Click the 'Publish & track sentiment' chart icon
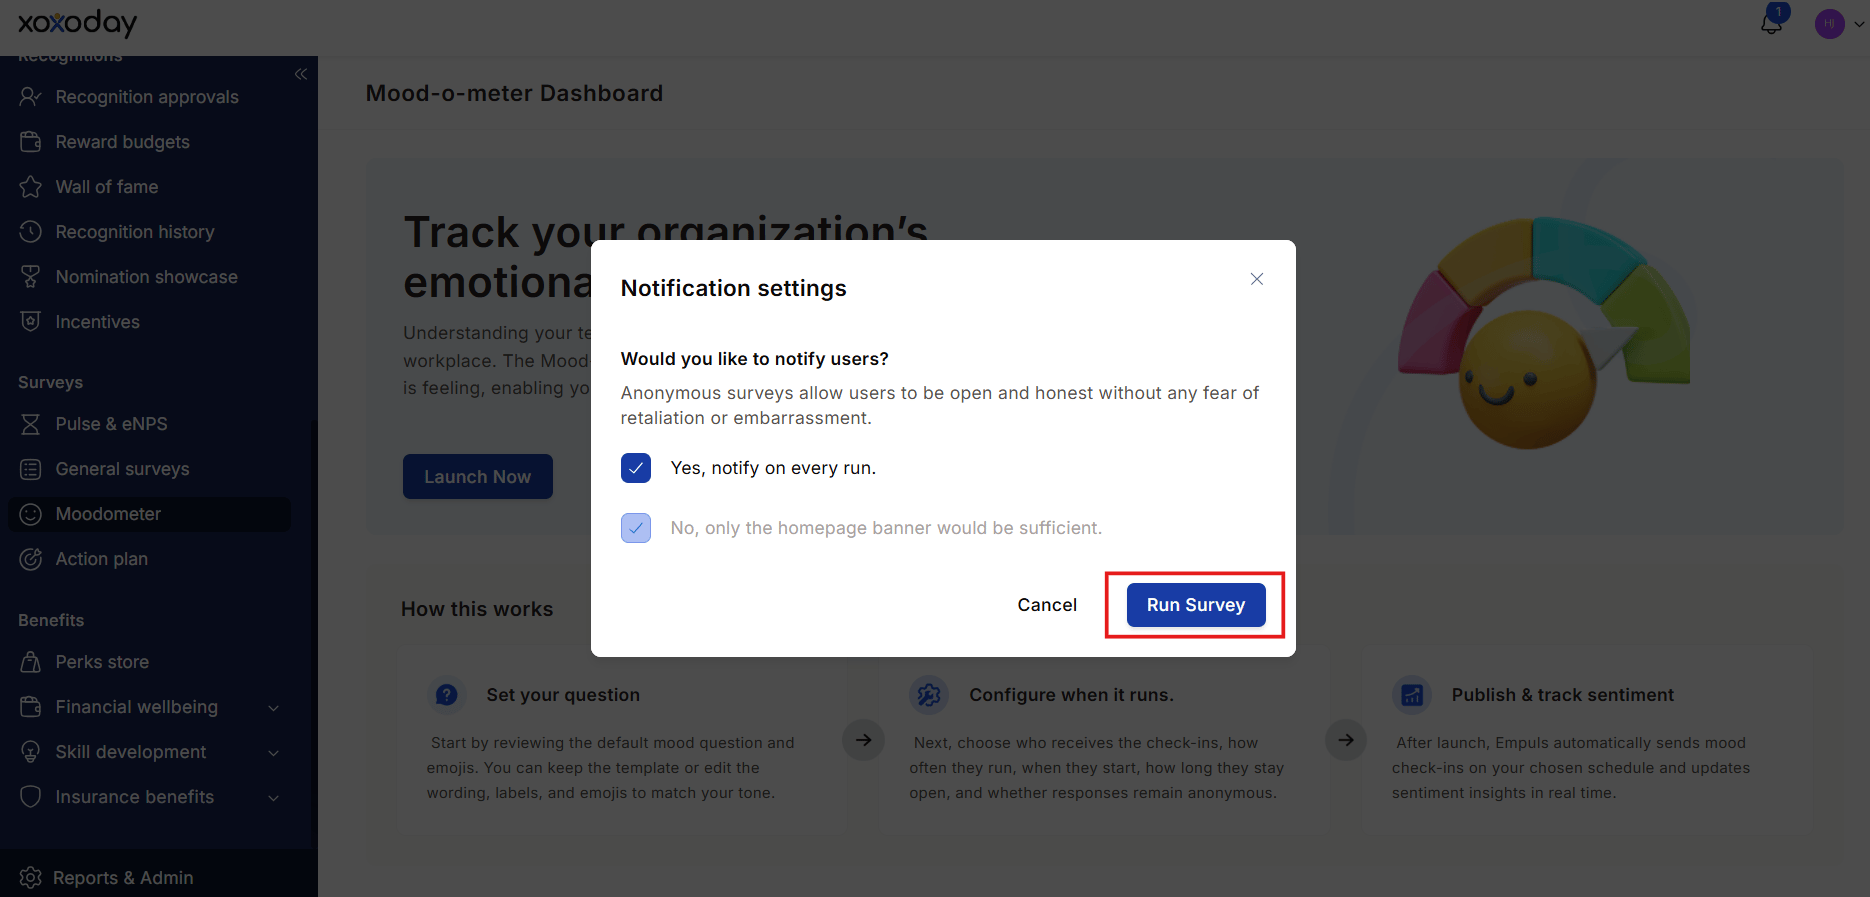Image resolution: width=1870 pixels, height=897 pixels. [1412, 694]
